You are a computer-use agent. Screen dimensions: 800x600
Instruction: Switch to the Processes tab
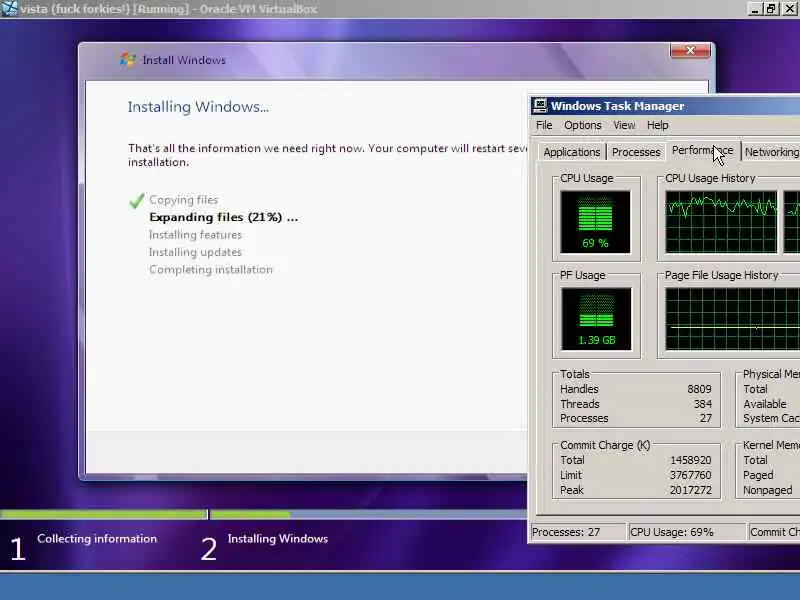[x=636, y=152]
